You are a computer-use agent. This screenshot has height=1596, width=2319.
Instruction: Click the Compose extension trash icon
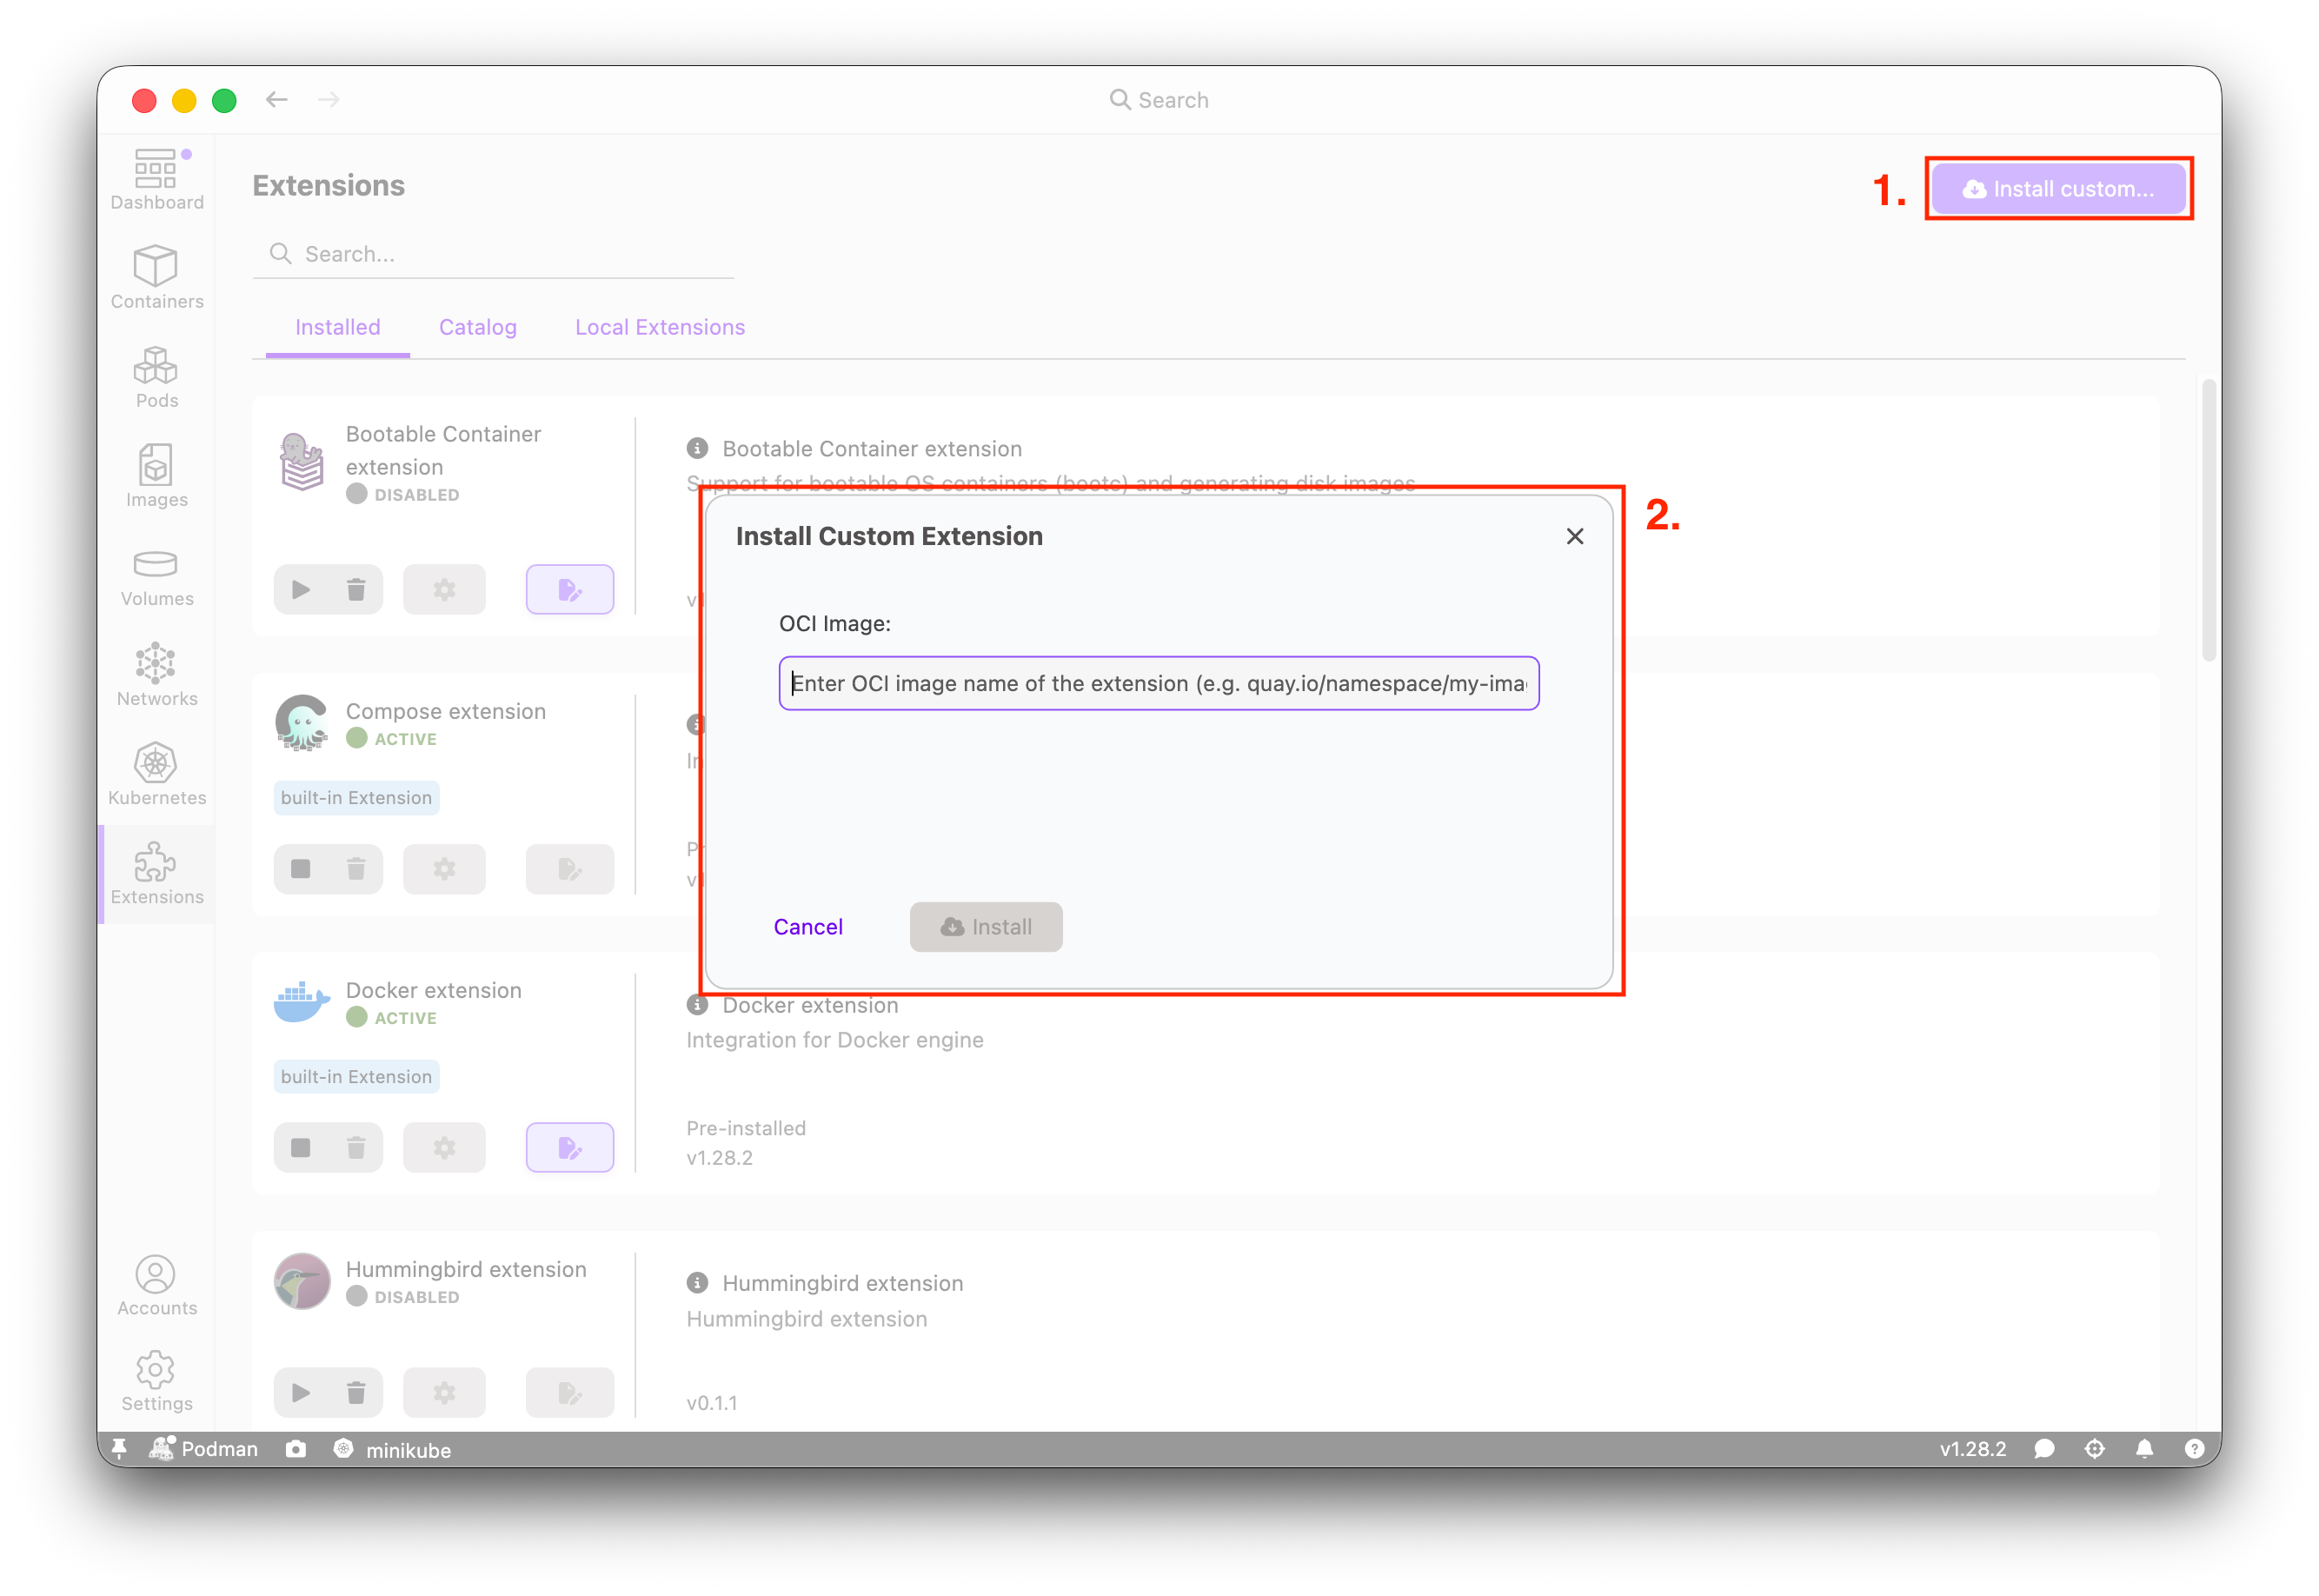pyautogui.click(x=355, y=868)
